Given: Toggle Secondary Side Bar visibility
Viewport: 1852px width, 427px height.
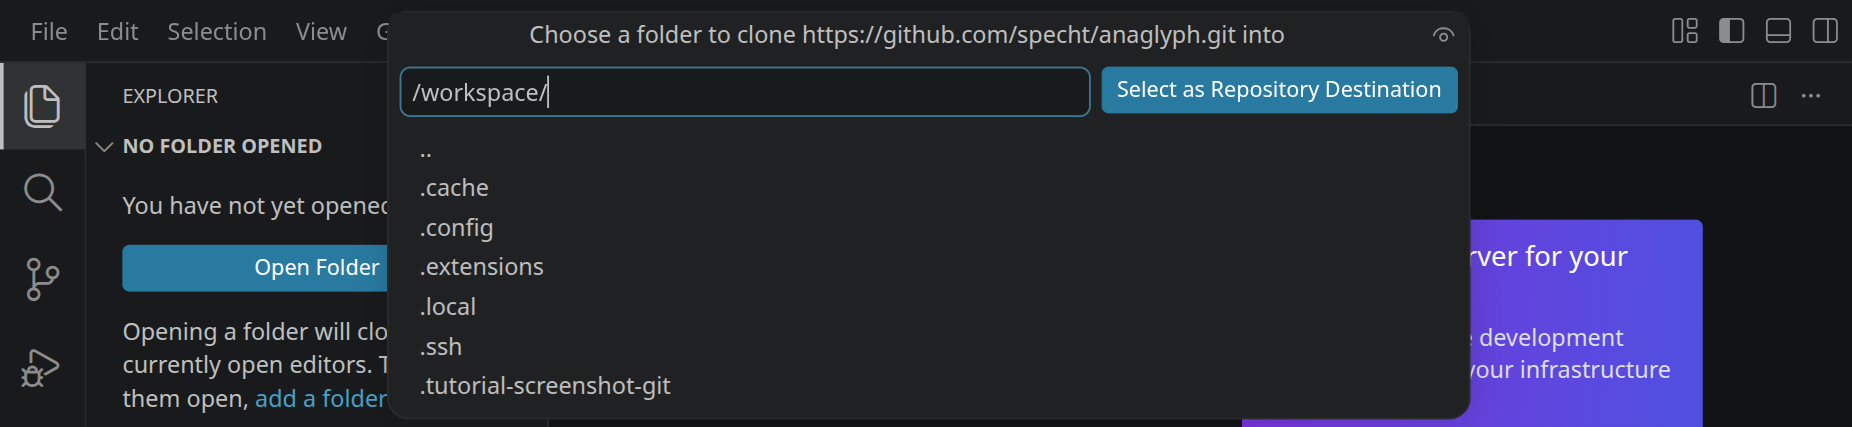Looking at the screenshot, I should pos(1825,31).
